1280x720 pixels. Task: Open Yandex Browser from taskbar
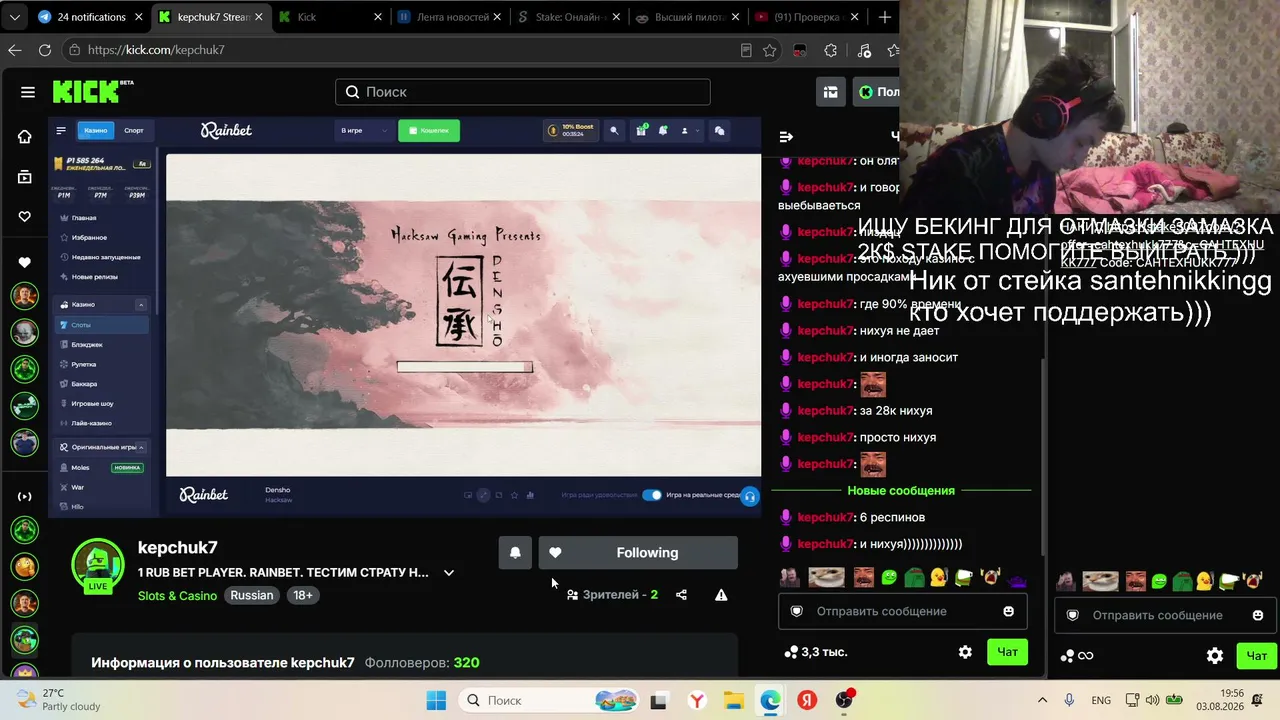tap(695, 701)
